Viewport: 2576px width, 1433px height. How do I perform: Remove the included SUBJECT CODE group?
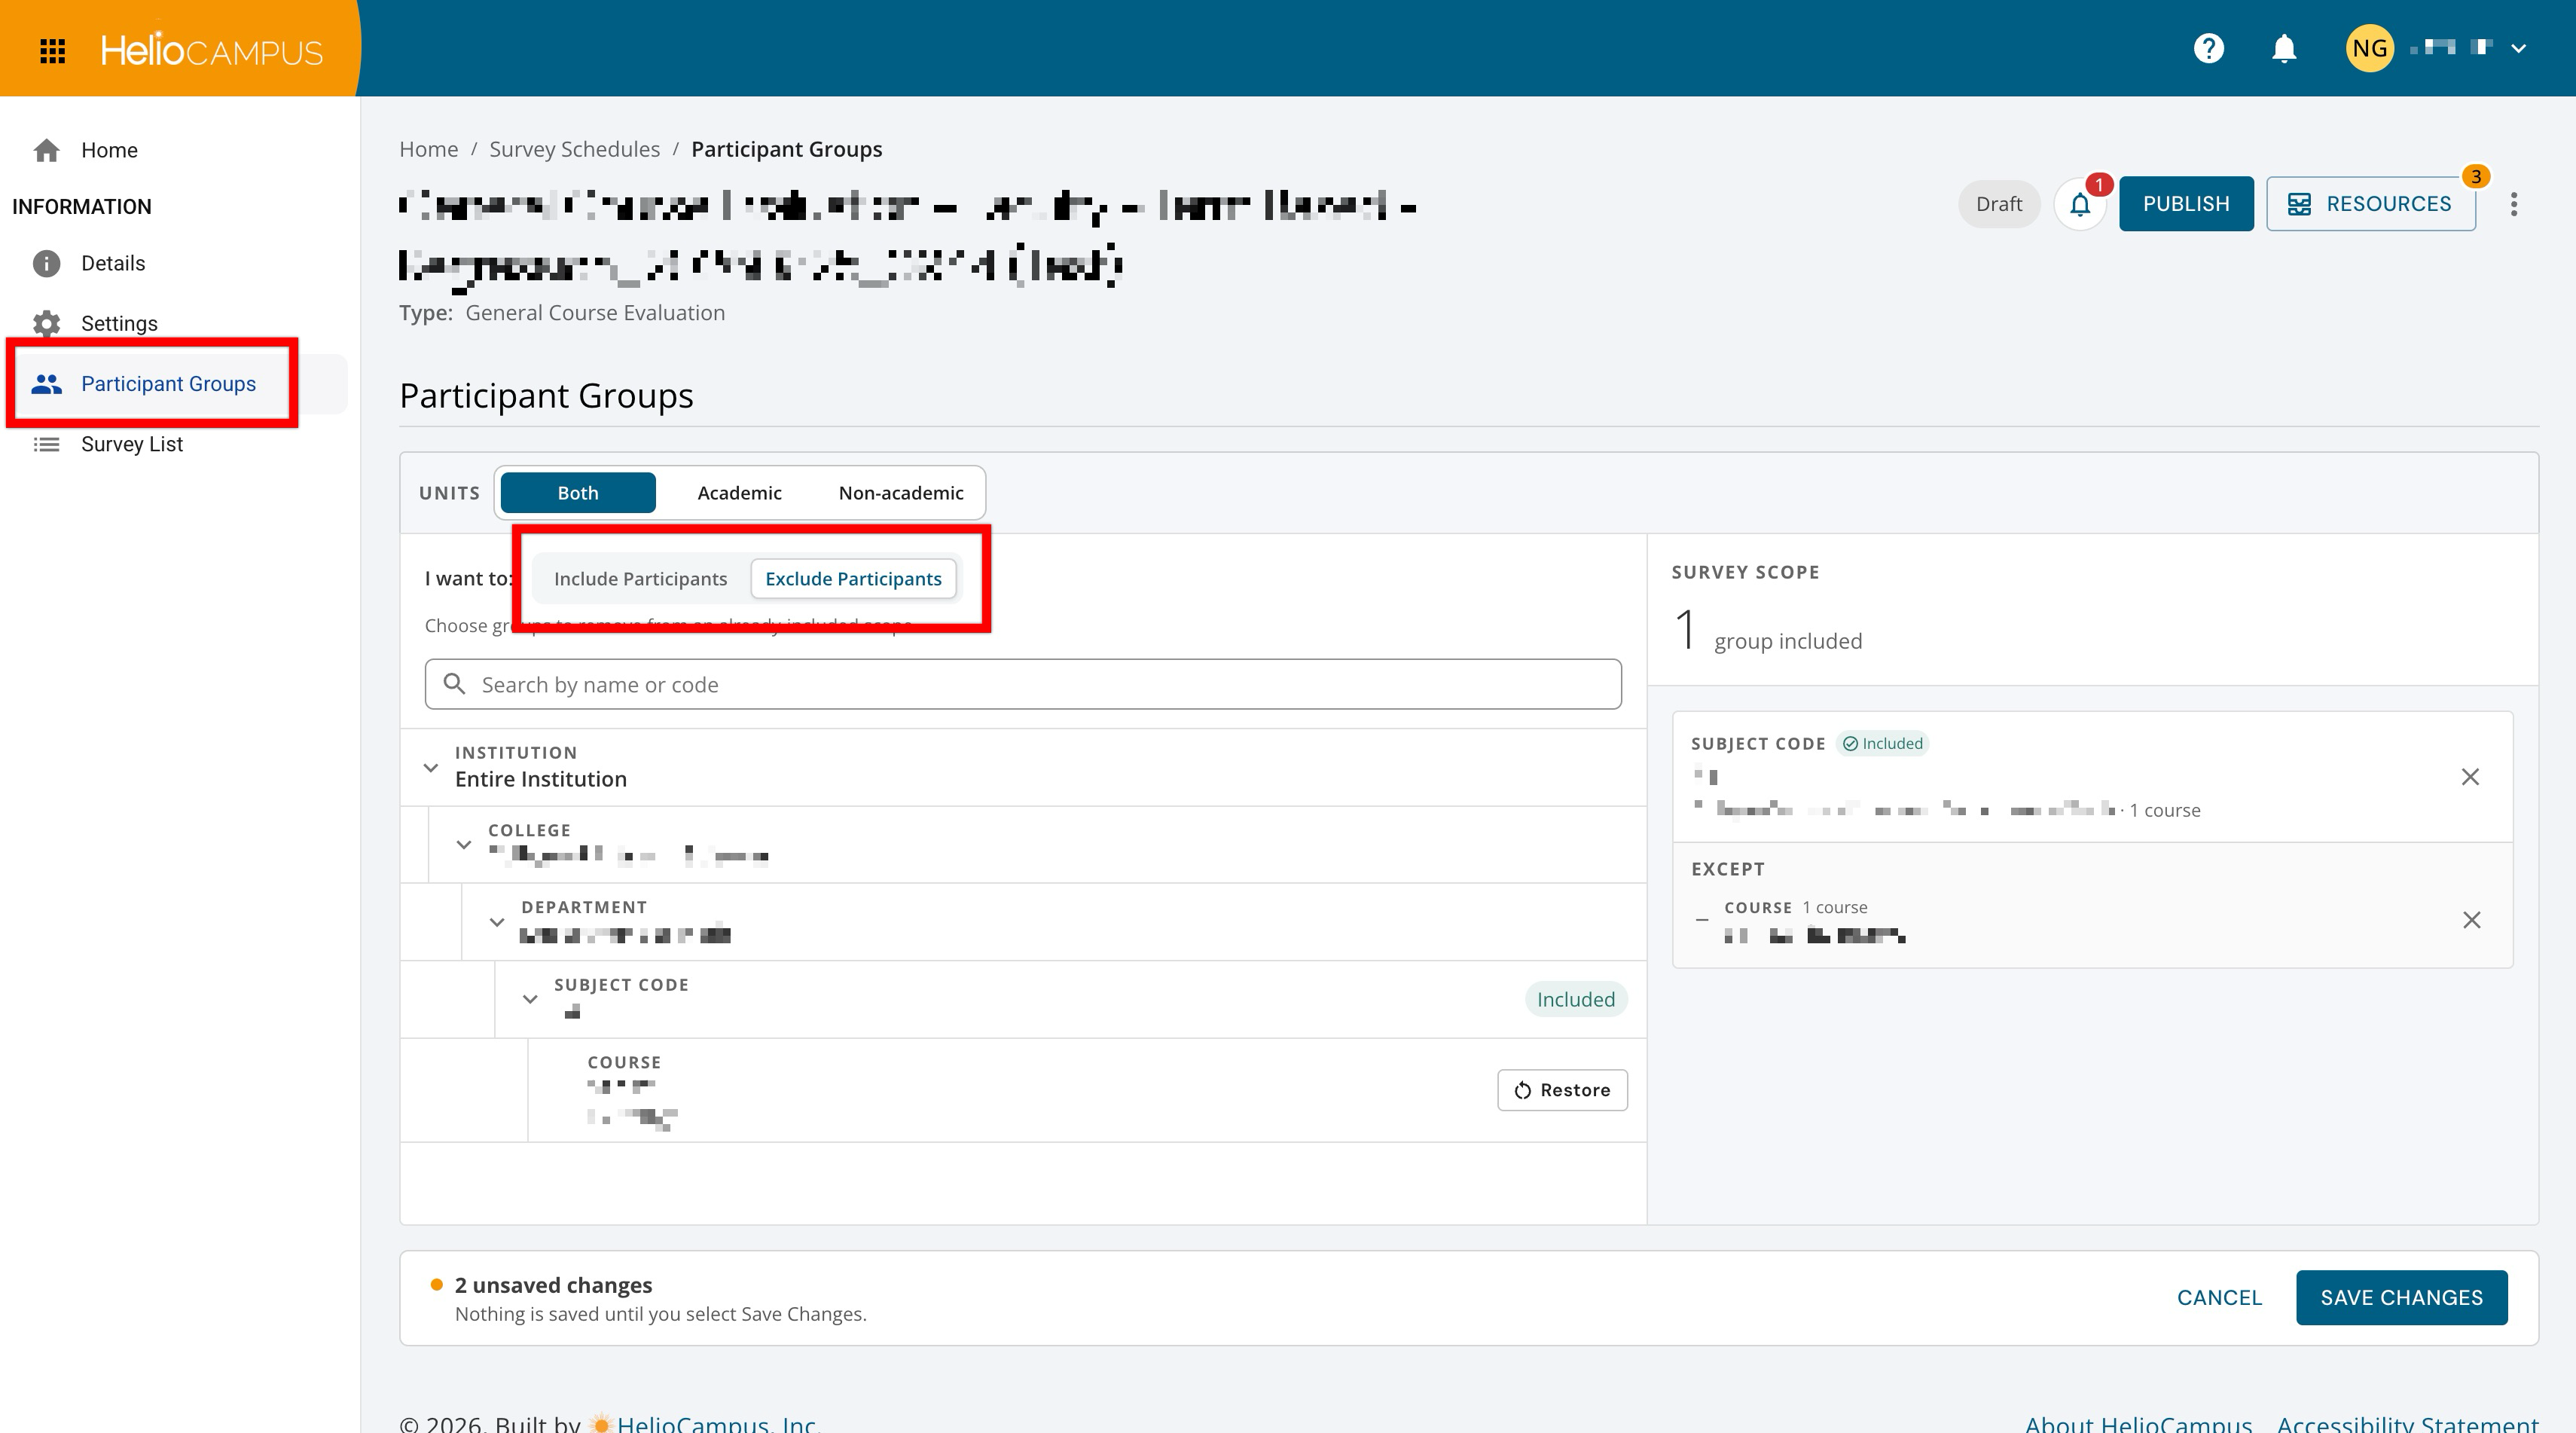click(2470, 777)
